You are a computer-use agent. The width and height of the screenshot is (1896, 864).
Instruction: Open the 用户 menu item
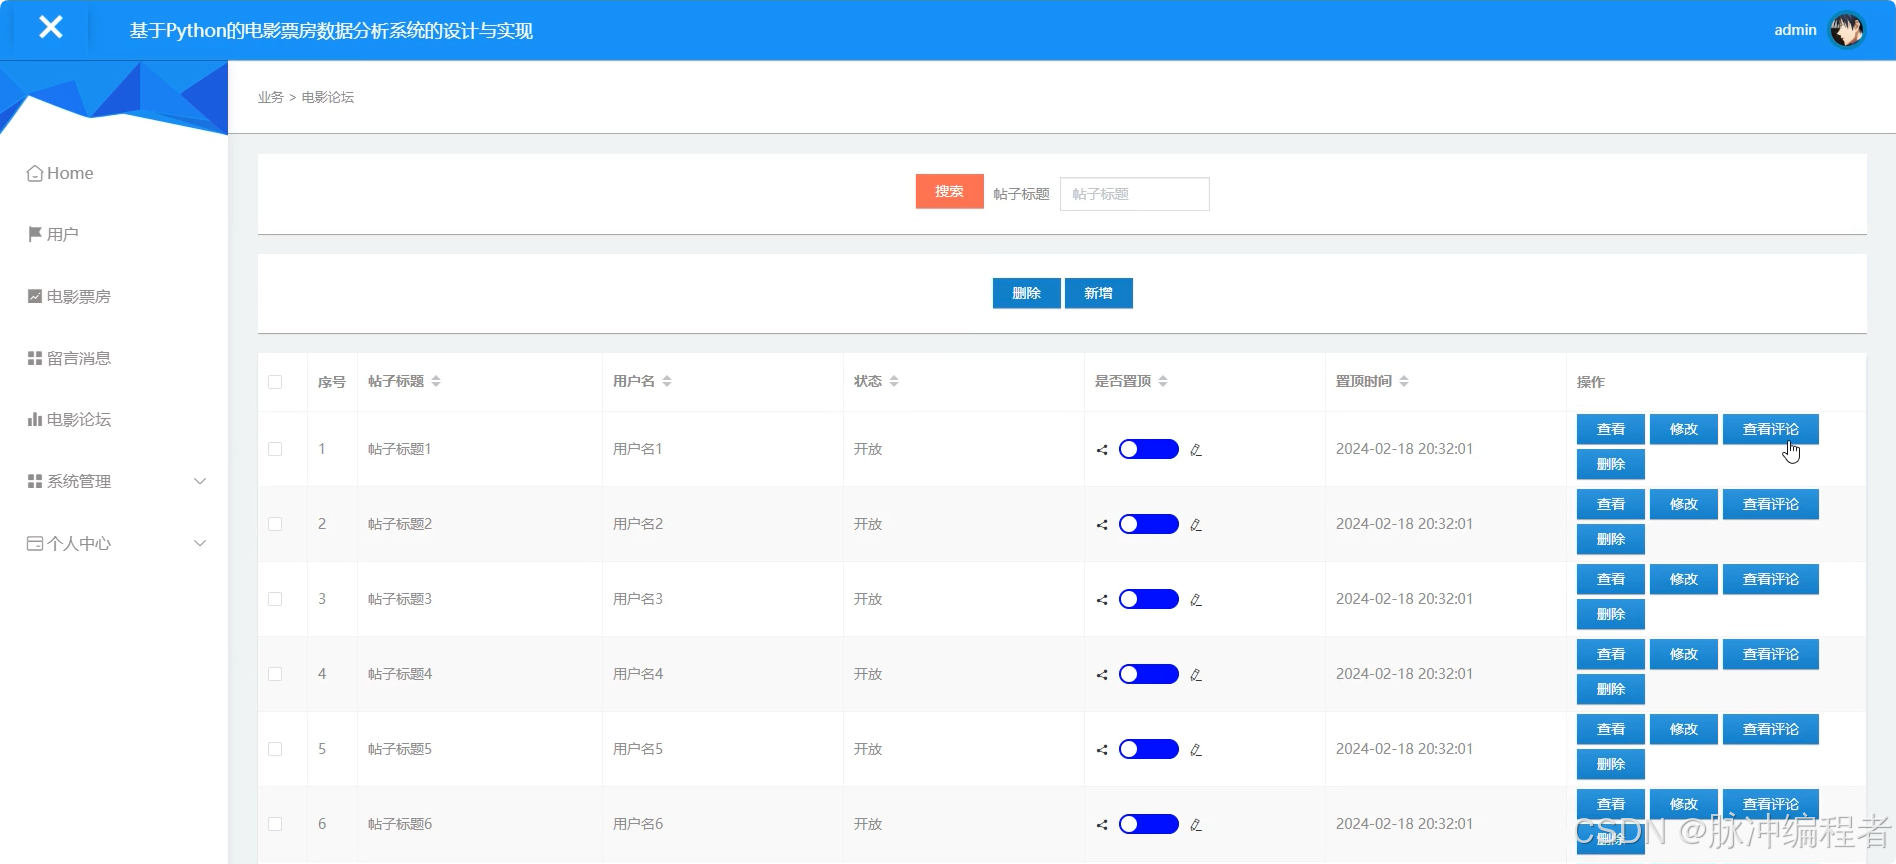pos(114,234)
